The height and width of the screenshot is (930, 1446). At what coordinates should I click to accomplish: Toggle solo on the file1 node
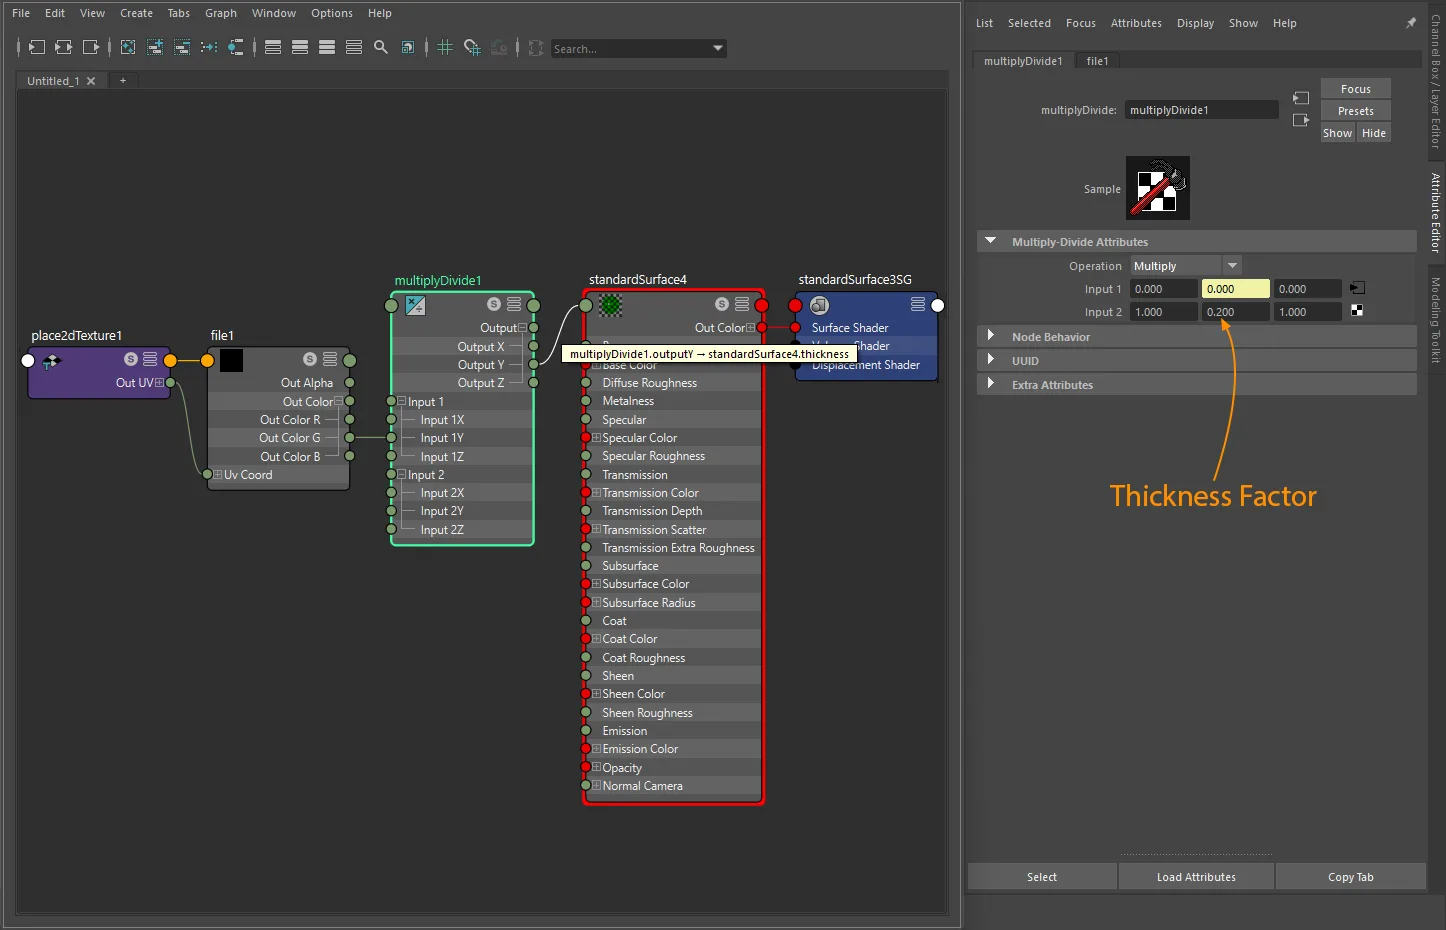[310, 359]
